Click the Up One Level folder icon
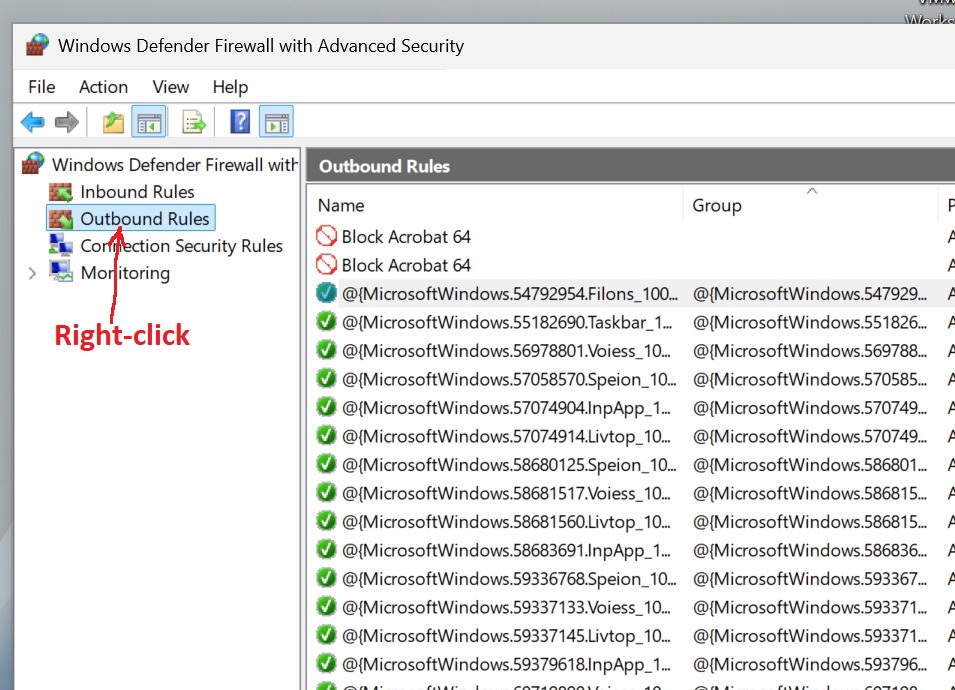The image size is (955, 690). (x=113, y=122)
